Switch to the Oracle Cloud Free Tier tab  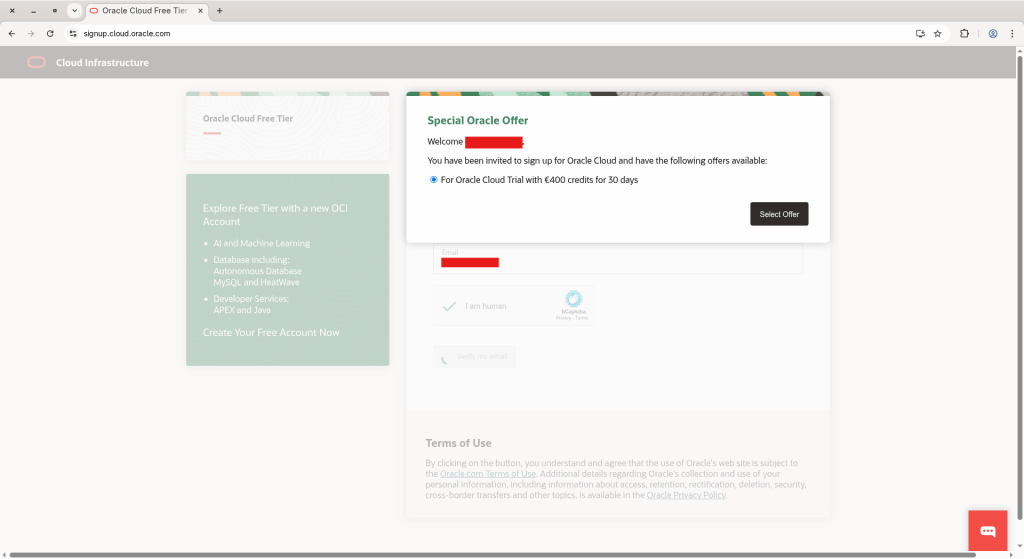tap(144, 10)
